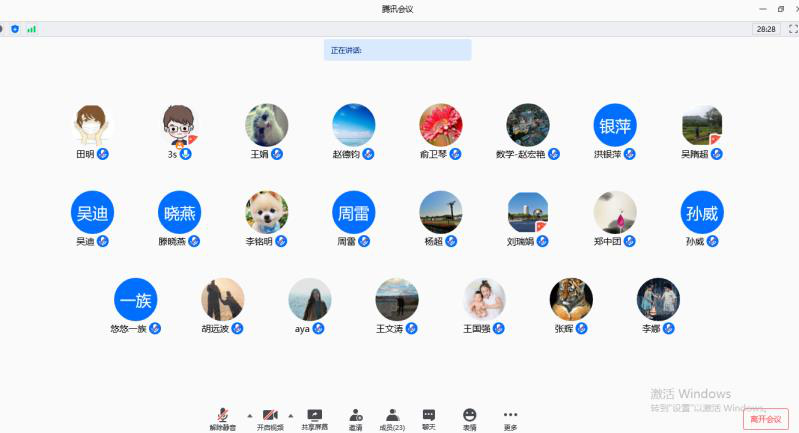Turn on camera with 开启视频
This screenshot has width=799, height=433.
point(270,418)
